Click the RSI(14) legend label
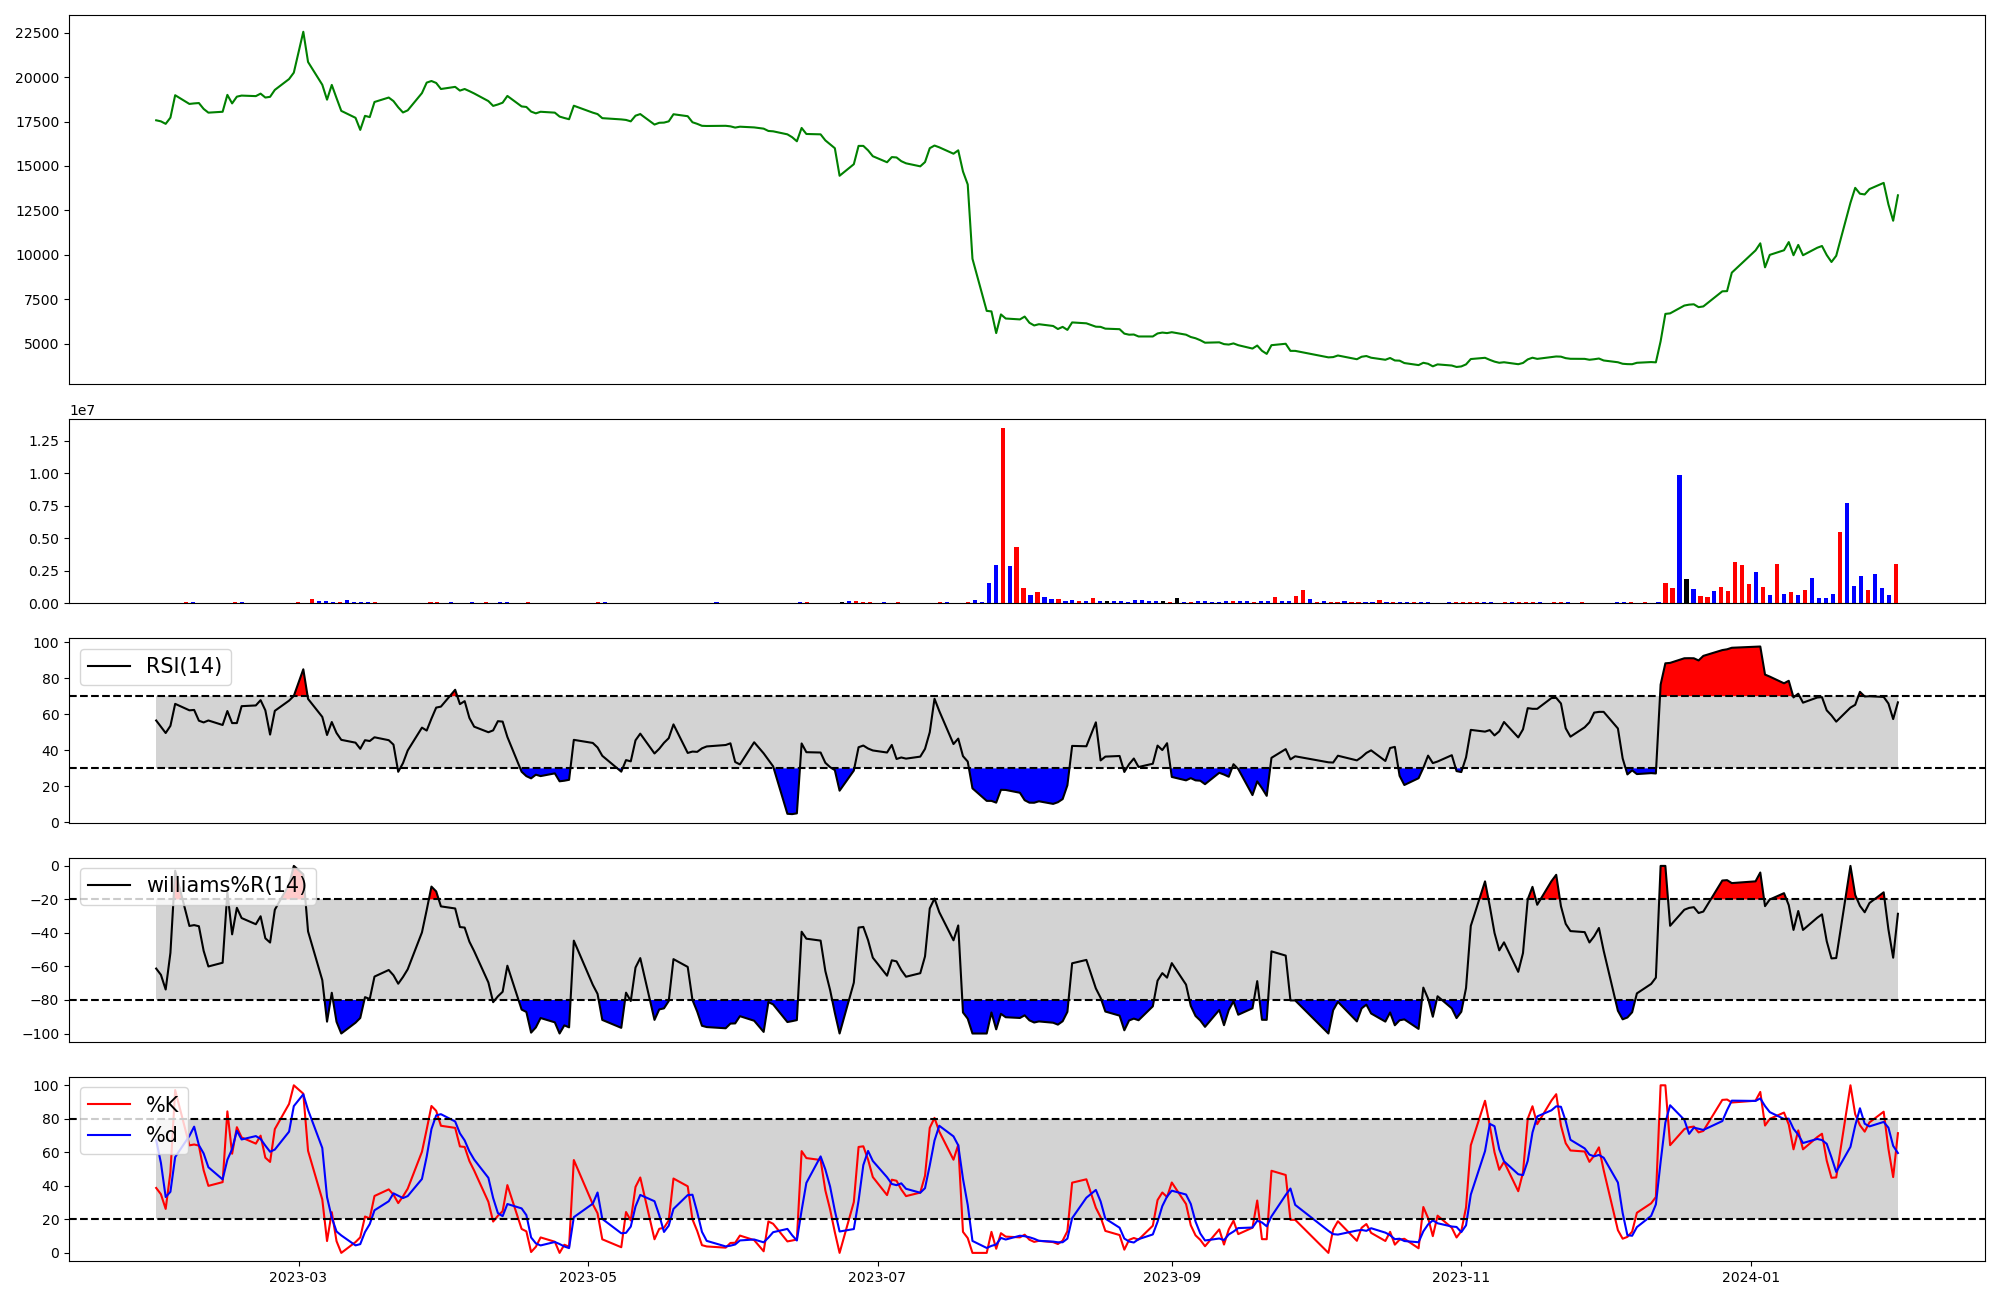This screenshot has width=2000, height=1300. coord(184,666)
